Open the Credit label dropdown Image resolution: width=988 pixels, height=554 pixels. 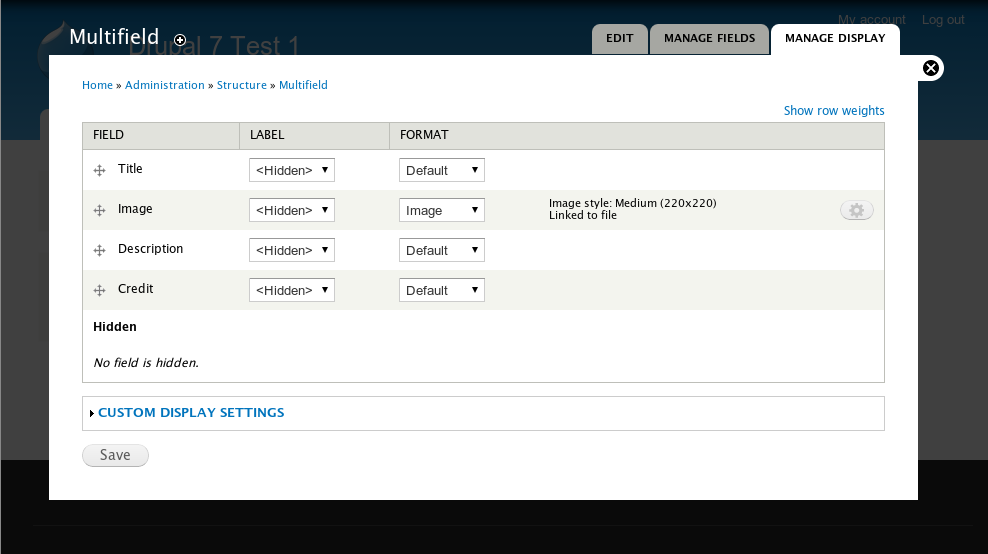[x=292, y=290]
